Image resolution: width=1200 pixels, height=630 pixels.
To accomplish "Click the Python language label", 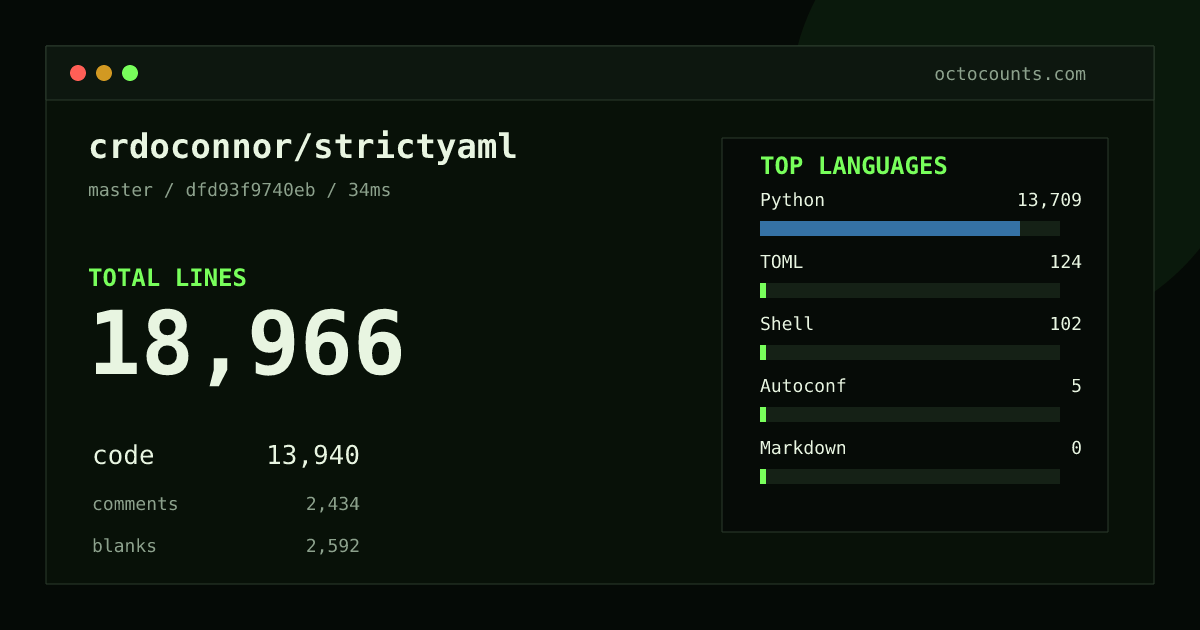I will 792,200.
